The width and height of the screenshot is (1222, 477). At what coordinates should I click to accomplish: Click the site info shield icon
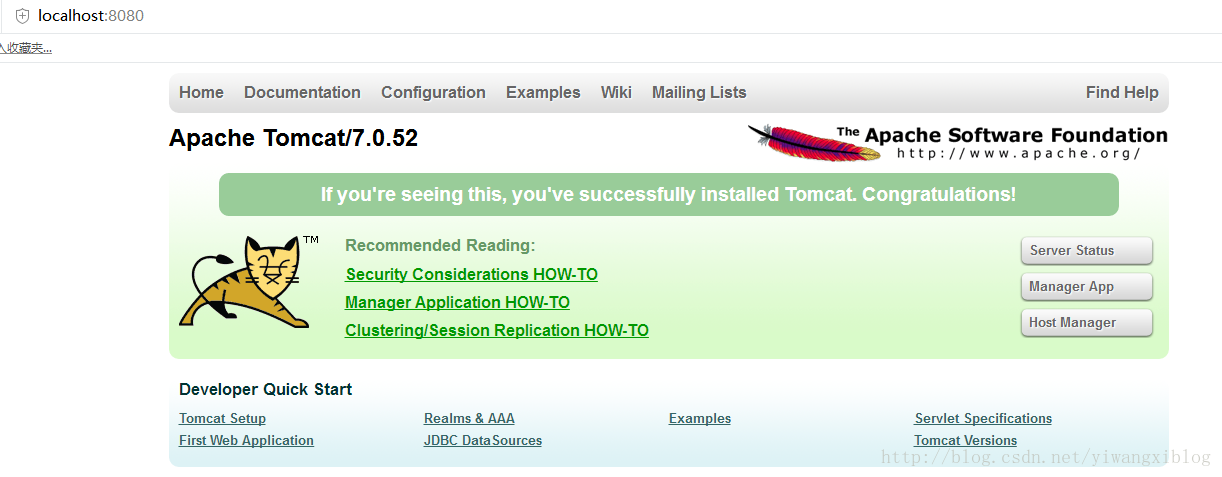click(x=22, y=16)
